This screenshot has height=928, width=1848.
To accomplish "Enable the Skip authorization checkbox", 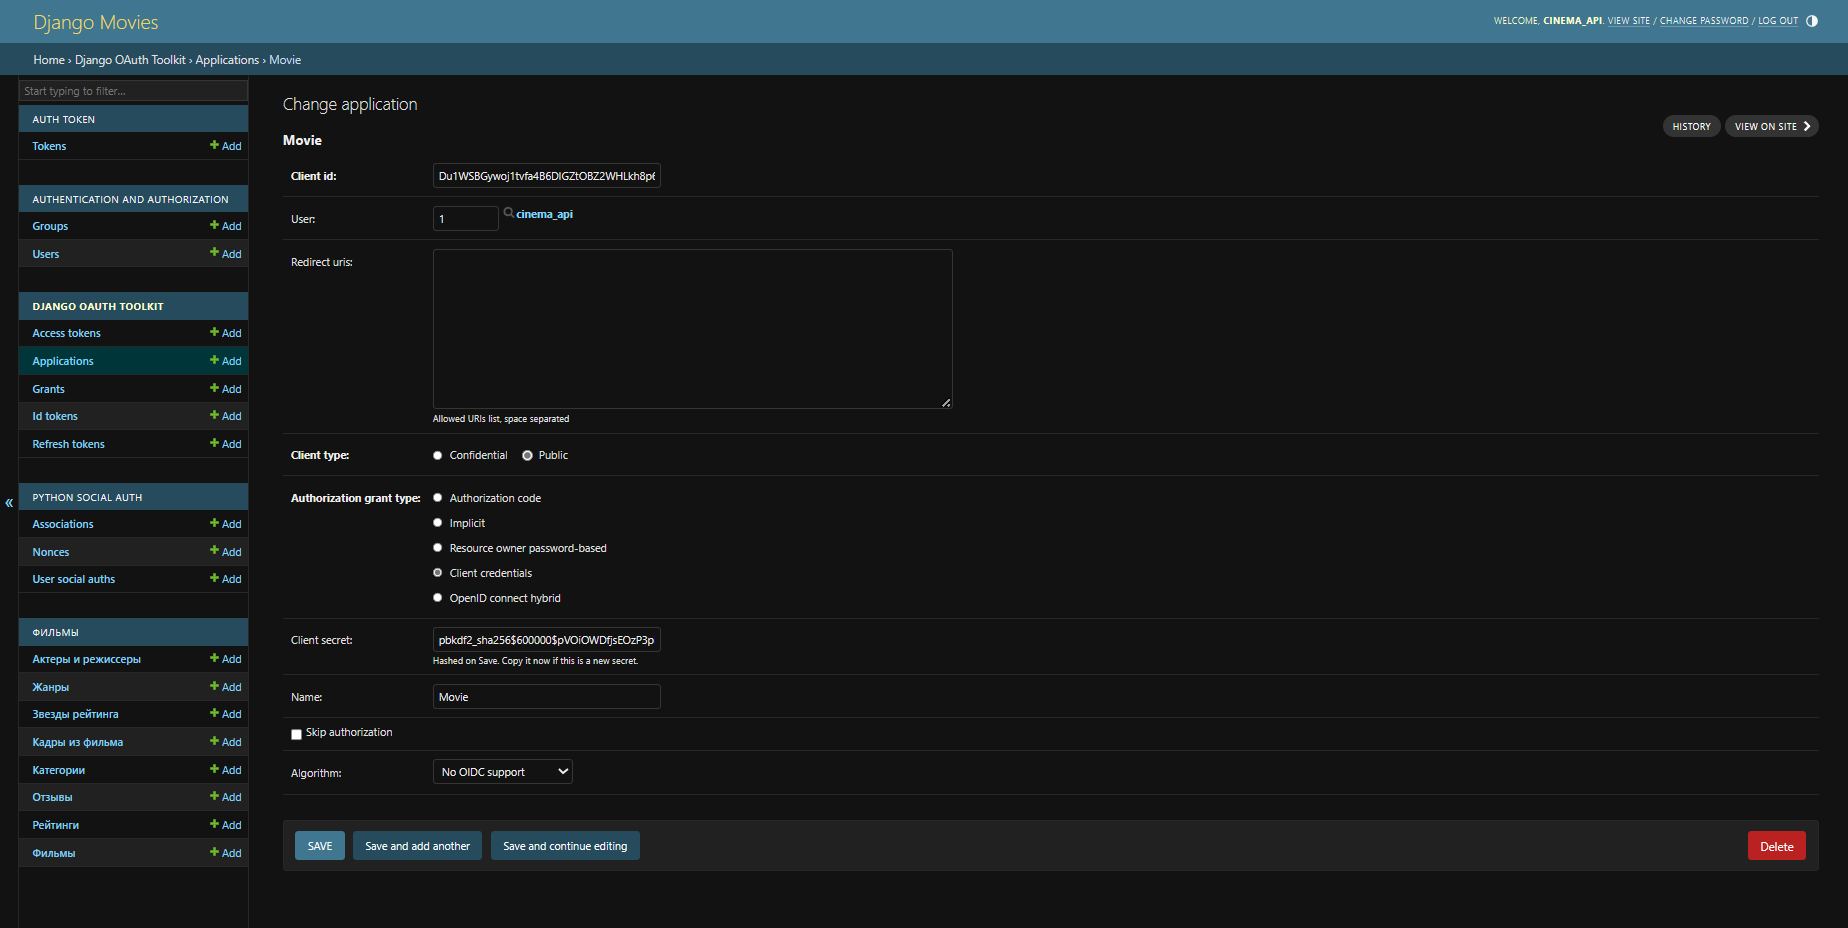I will pos(296,733).
